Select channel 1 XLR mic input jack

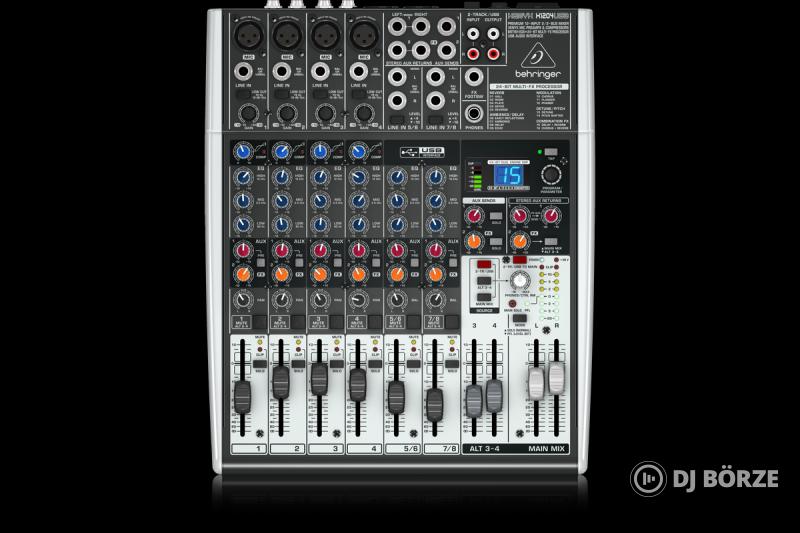click(248, 36)
